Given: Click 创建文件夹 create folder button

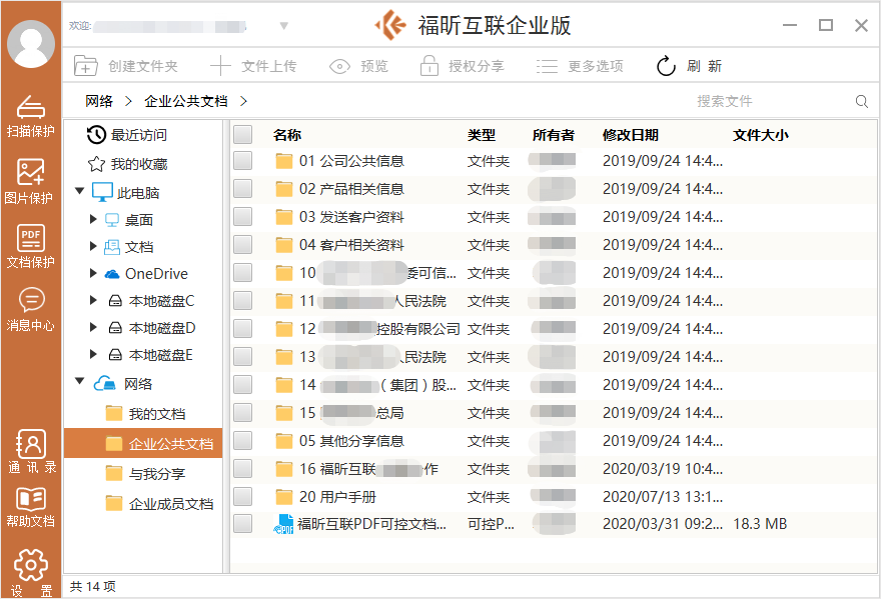Looking at the screenshot, I should pyautogui.click(x=126, y=66).
